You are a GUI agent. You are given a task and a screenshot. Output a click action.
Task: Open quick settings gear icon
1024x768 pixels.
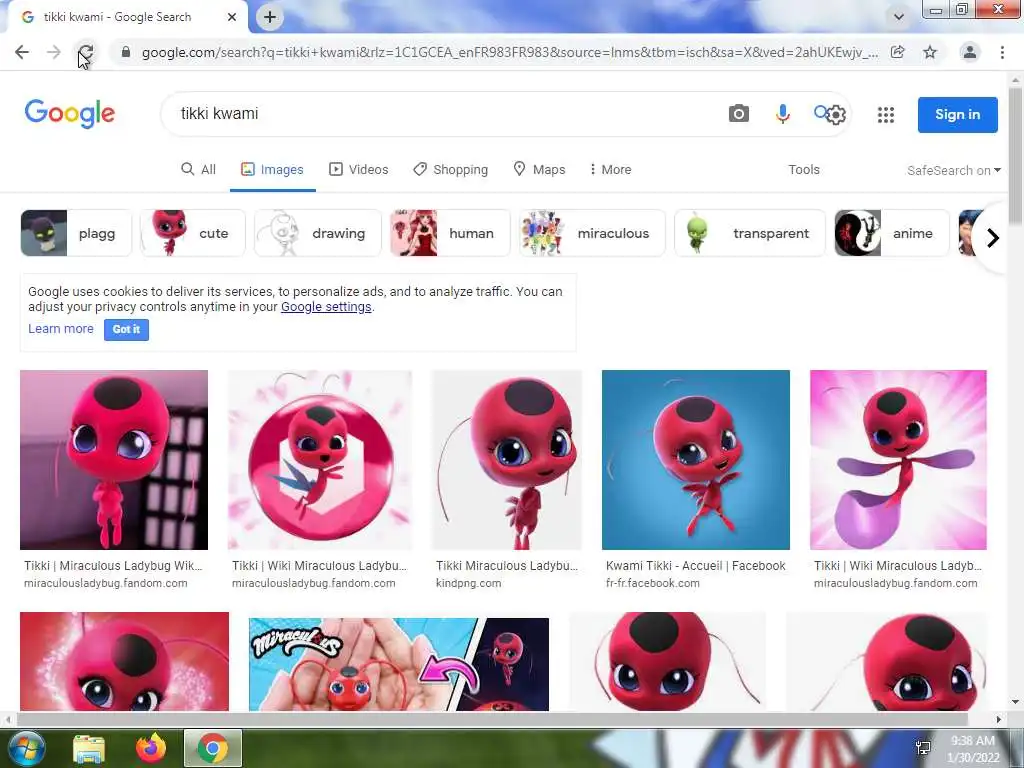pyautogui.click(x=836, y=115)
